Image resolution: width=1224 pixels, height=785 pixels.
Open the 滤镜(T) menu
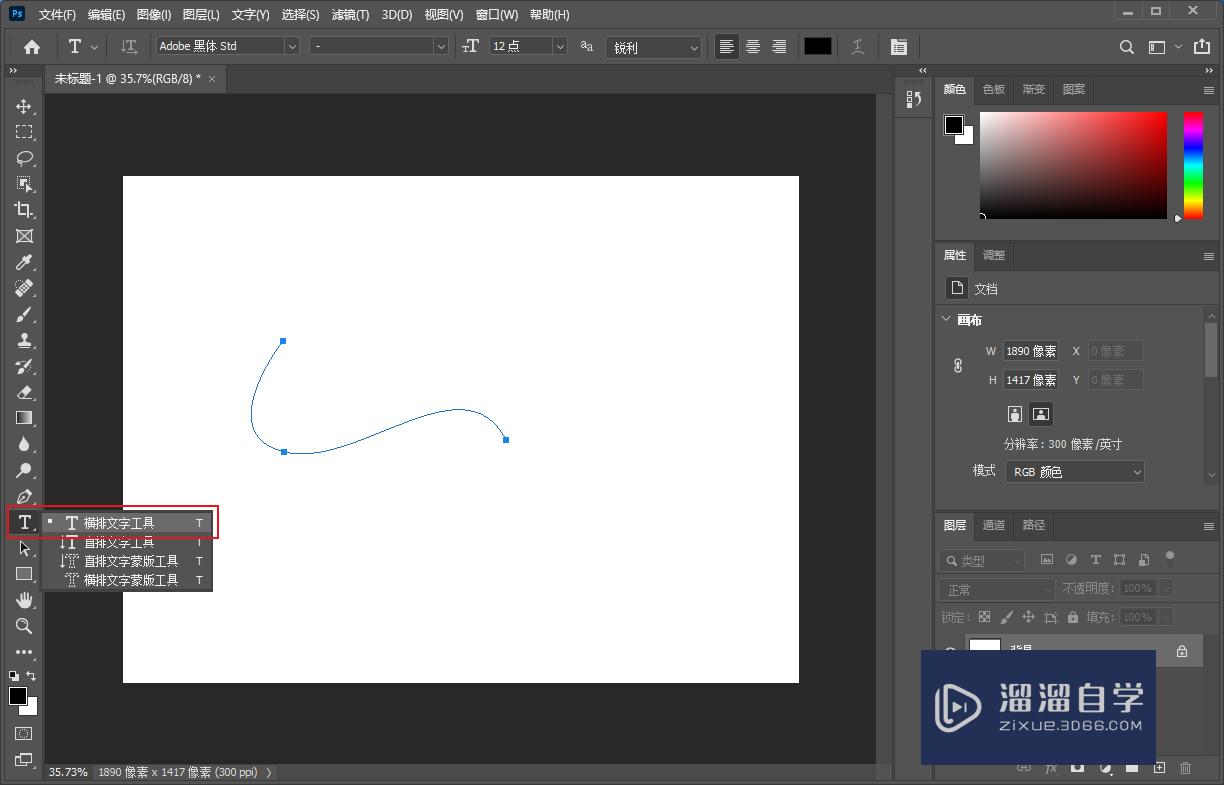pyautogui.click(x=350, y=15)
